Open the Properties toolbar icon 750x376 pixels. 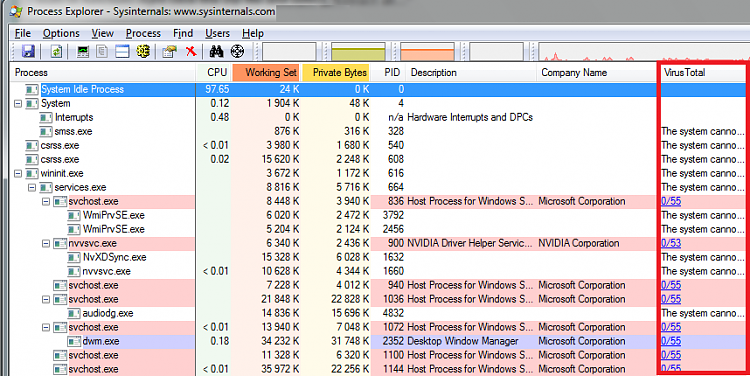(x=169, y=51)
